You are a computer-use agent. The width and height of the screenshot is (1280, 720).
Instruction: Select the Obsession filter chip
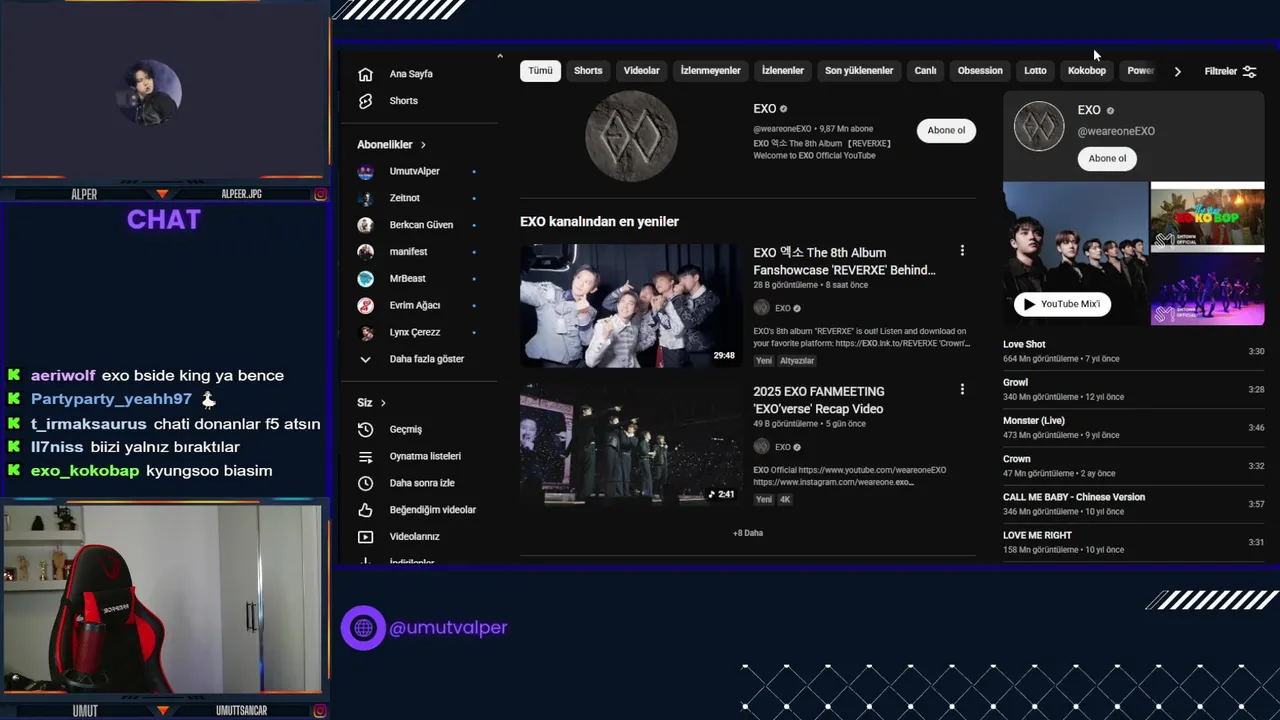click(x=980, y=71)
